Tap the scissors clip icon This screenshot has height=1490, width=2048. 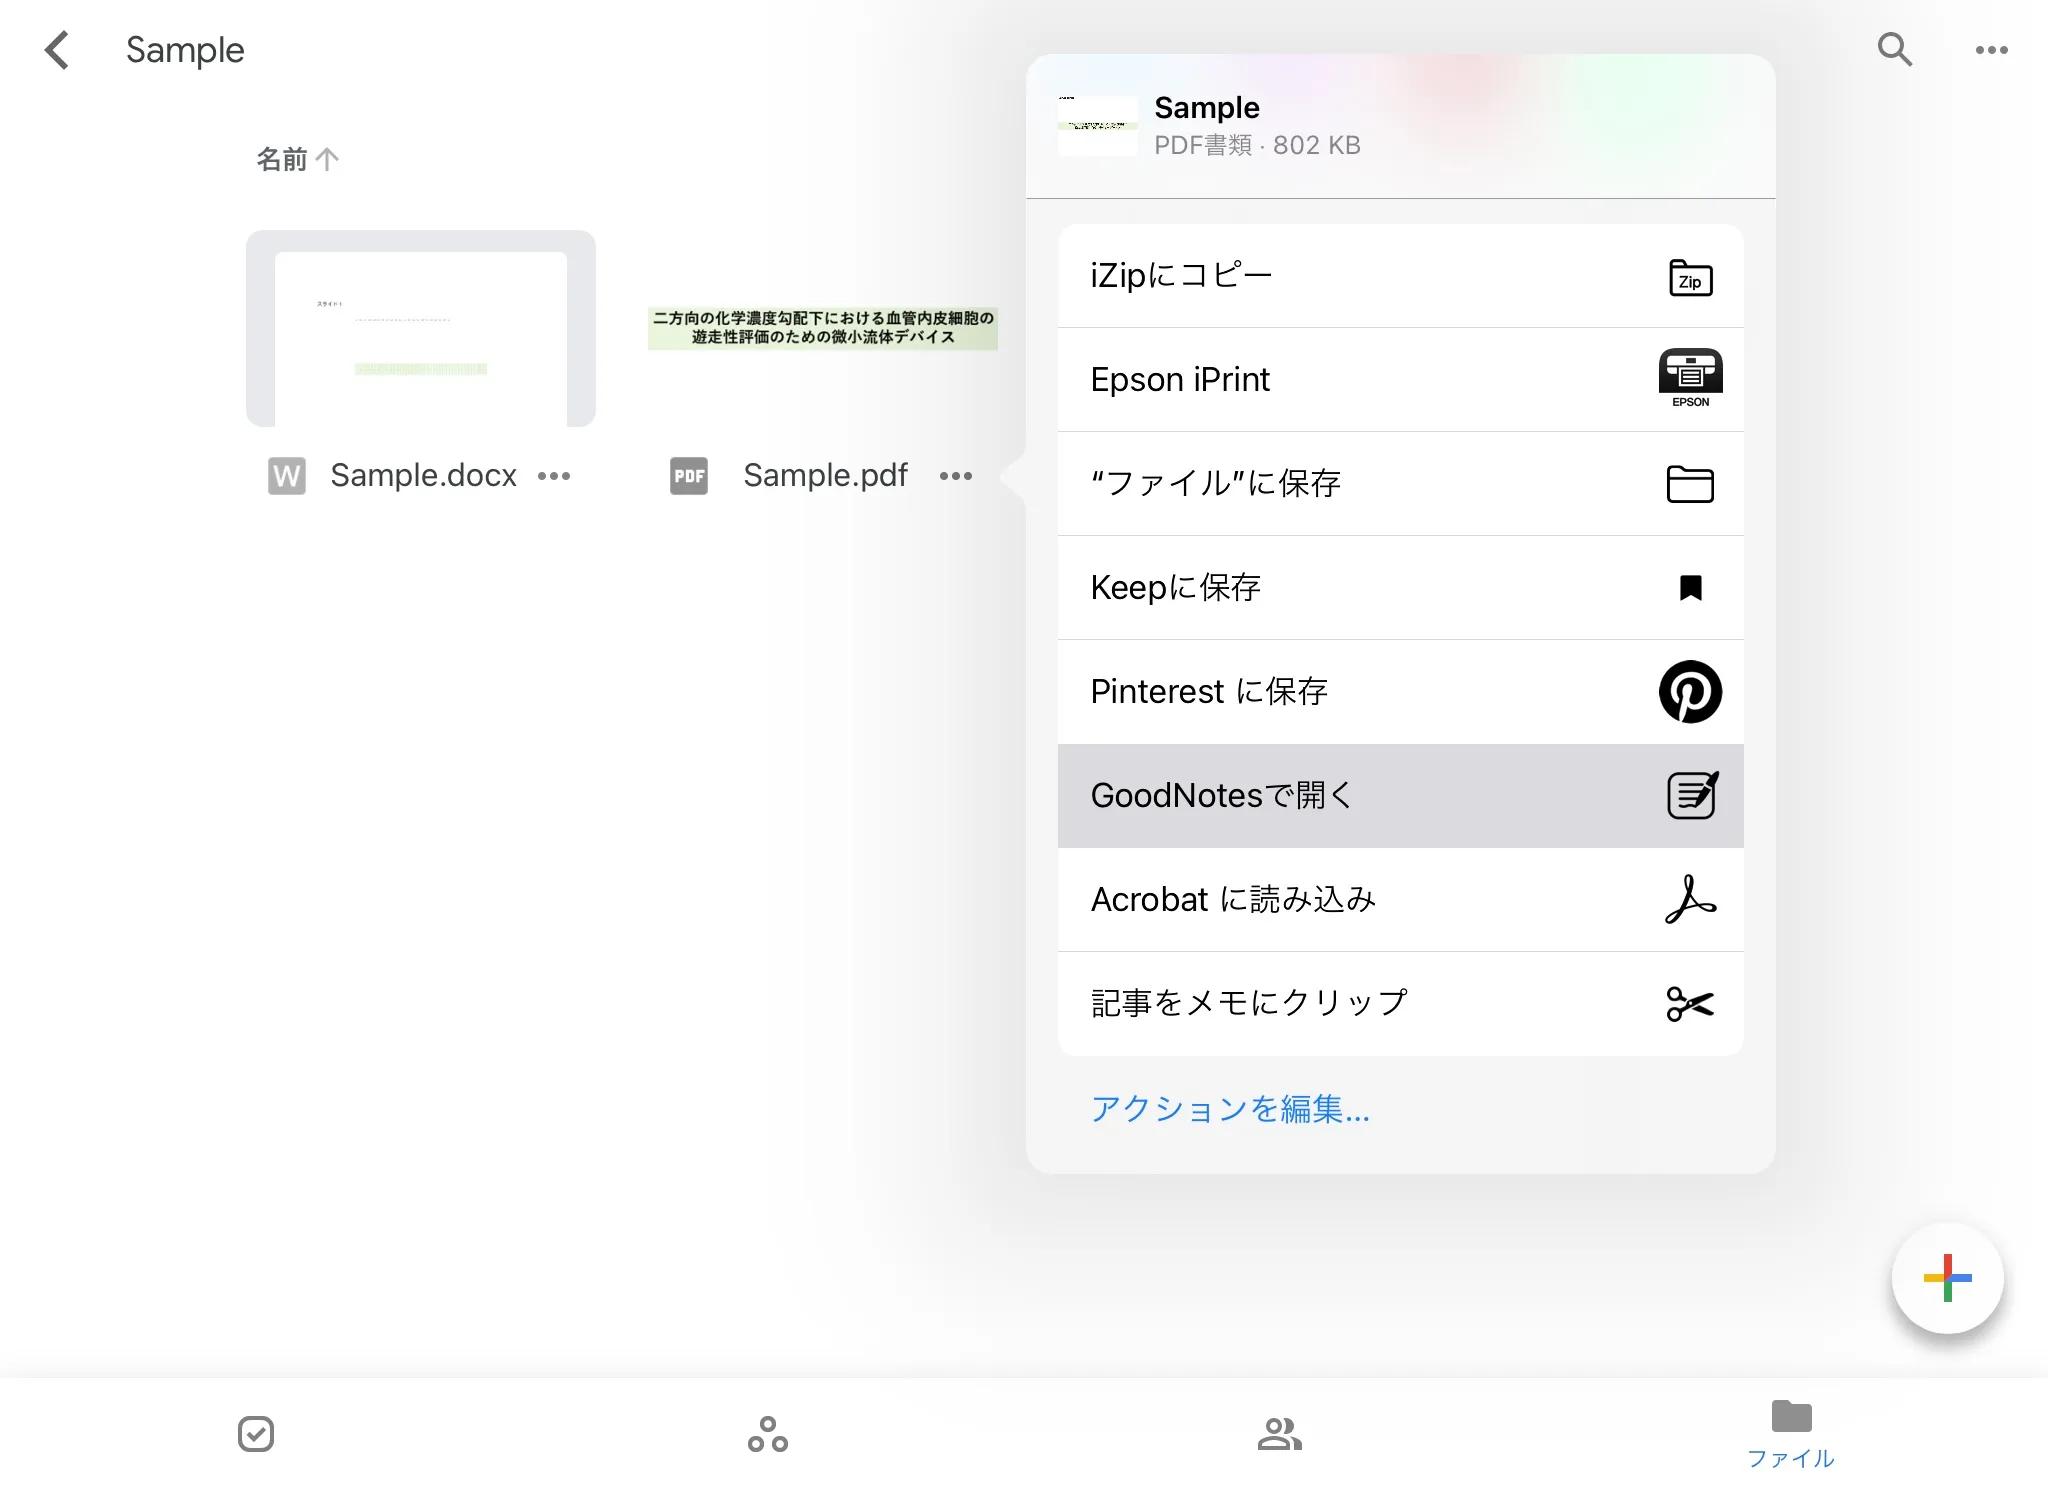[1690, 1004]
